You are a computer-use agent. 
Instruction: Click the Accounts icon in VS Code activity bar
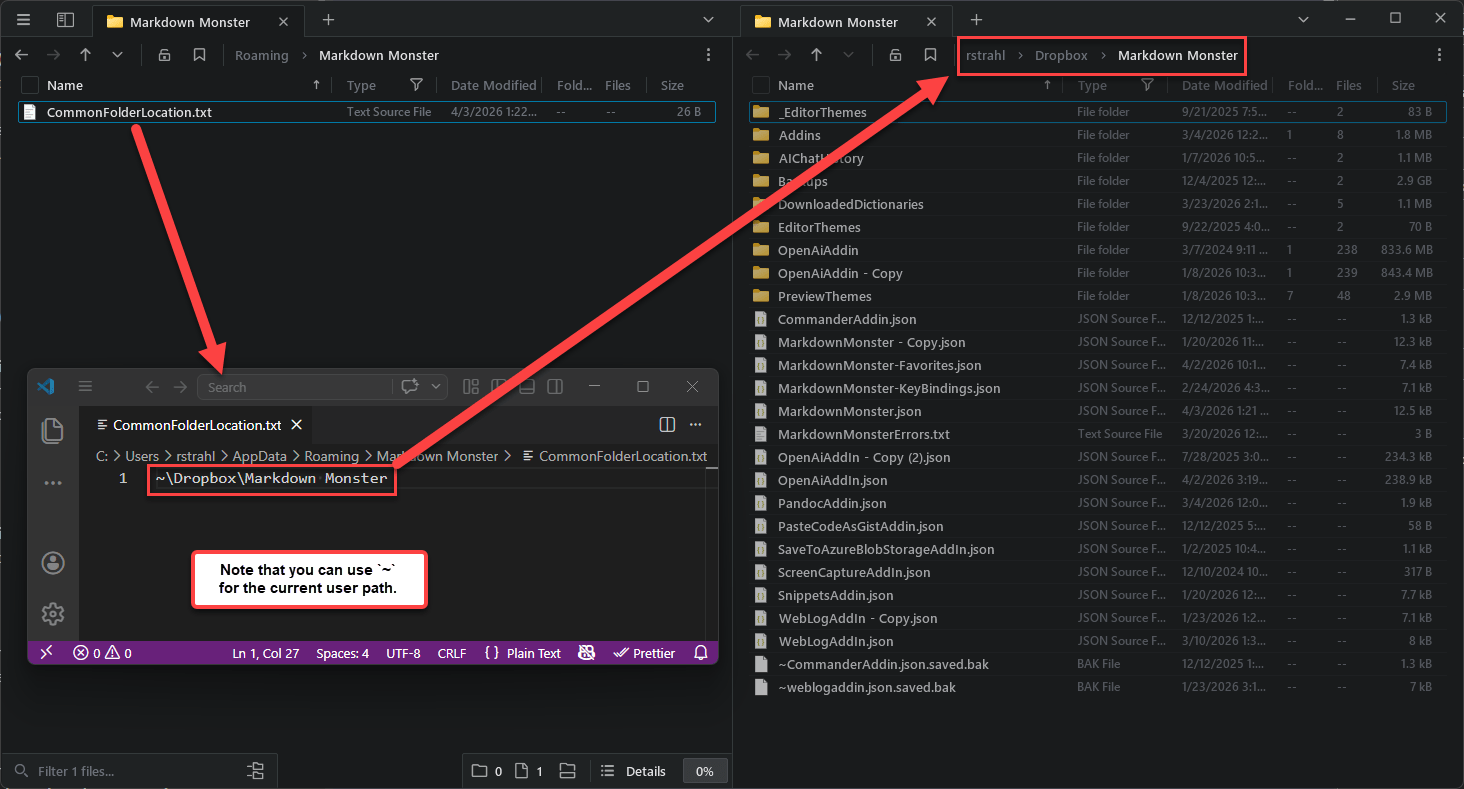(x=52, y=562)
